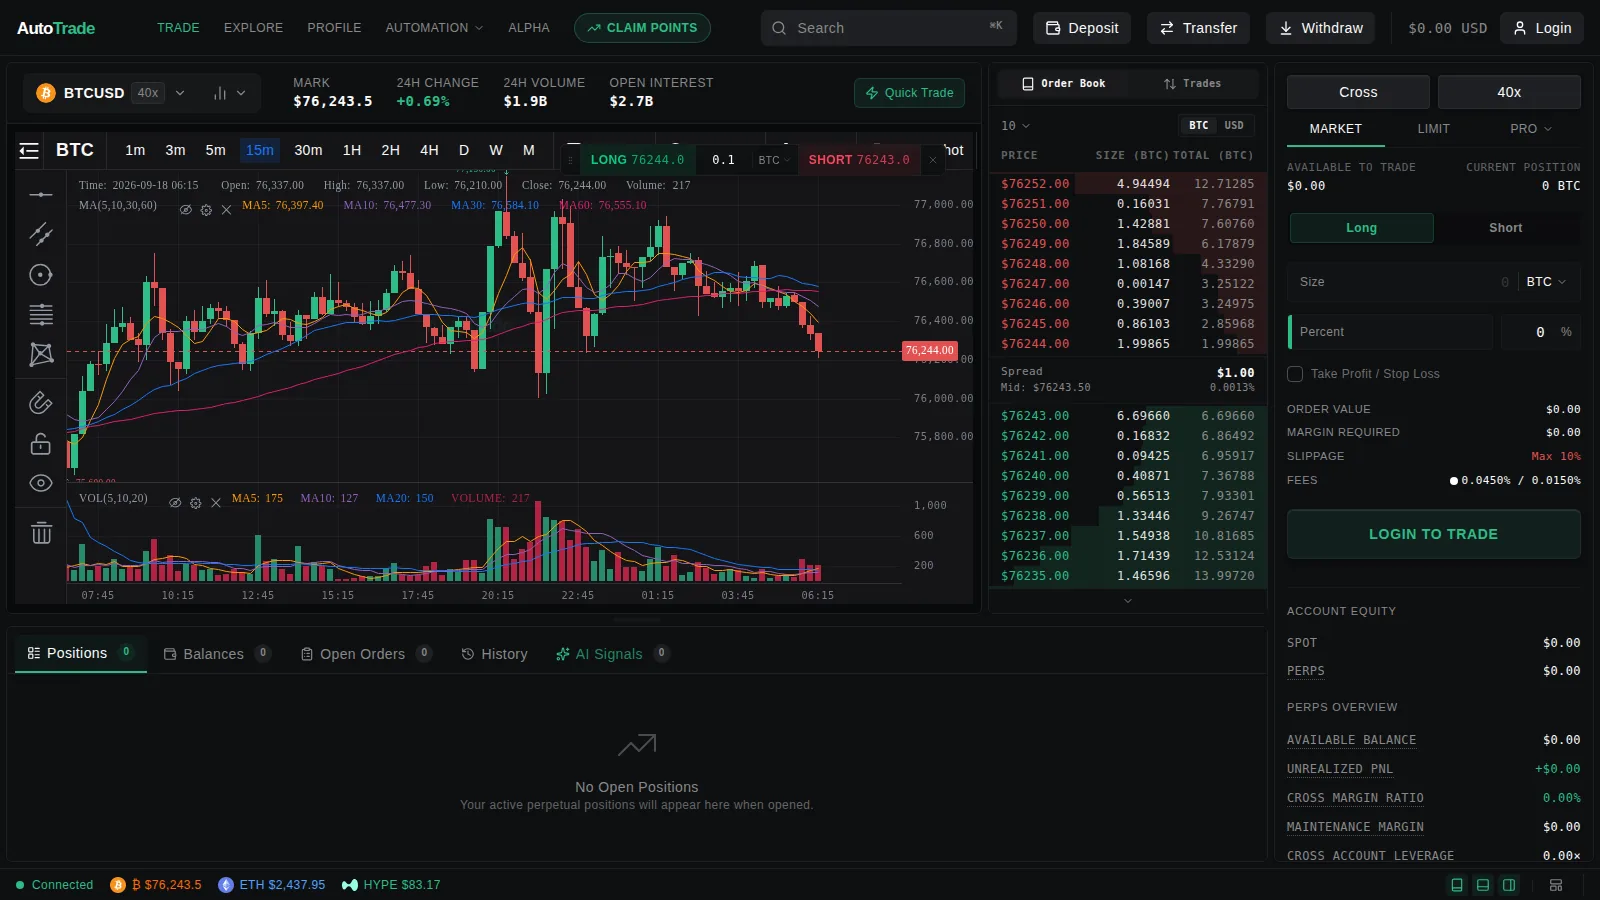Open layout grid icon in status bar
Viewport: 1600px width, 900px height.
point(1556,885)
